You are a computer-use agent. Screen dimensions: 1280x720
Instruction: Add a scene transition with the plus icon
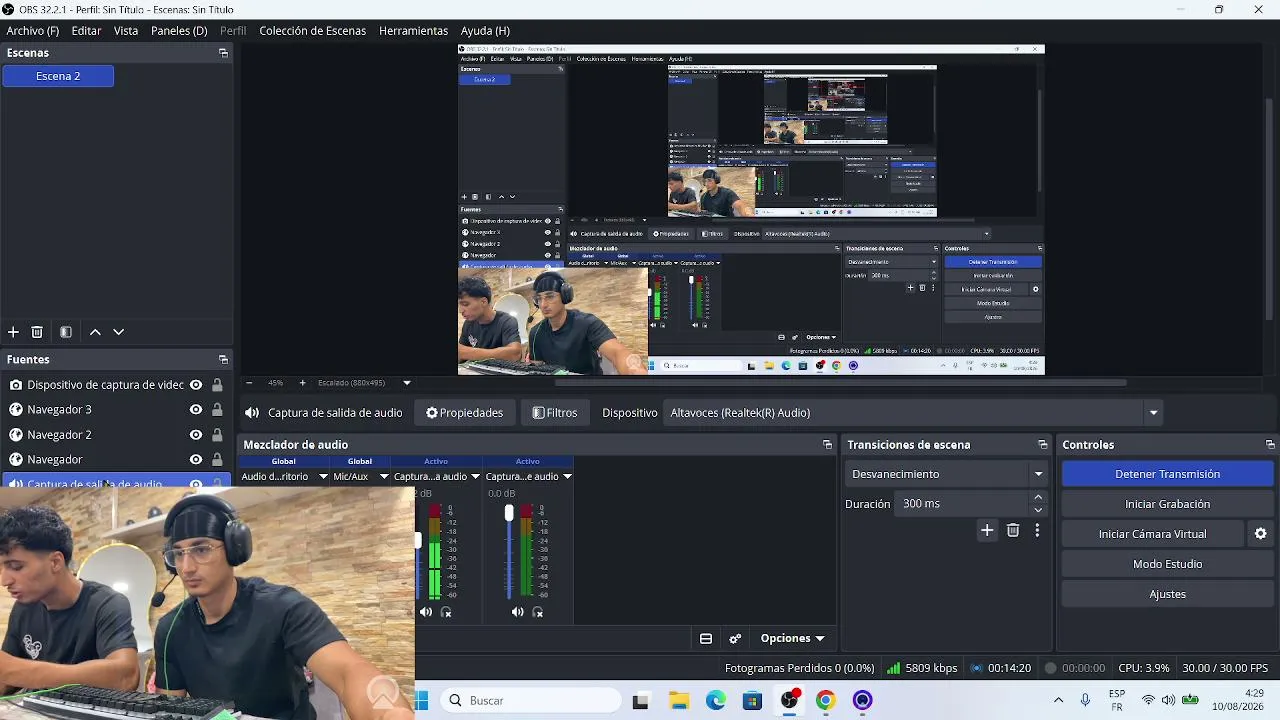pyautogui.click(x=987, y=531)
